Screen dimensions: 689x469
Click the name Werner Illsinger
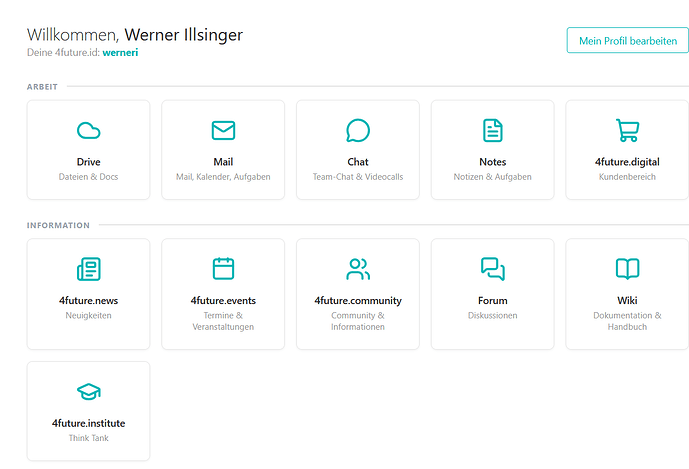(x=184, y=35)
